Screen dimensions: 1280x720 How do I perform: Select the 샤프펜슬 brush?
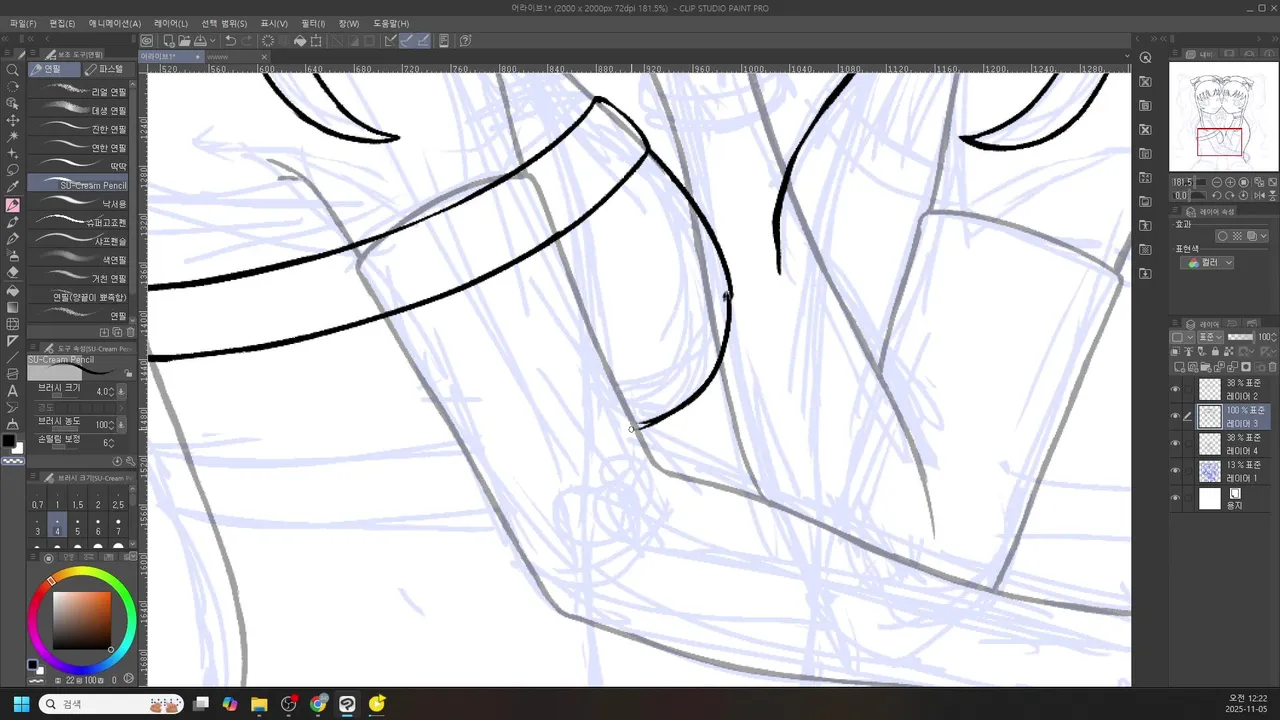tap(79, 241)
